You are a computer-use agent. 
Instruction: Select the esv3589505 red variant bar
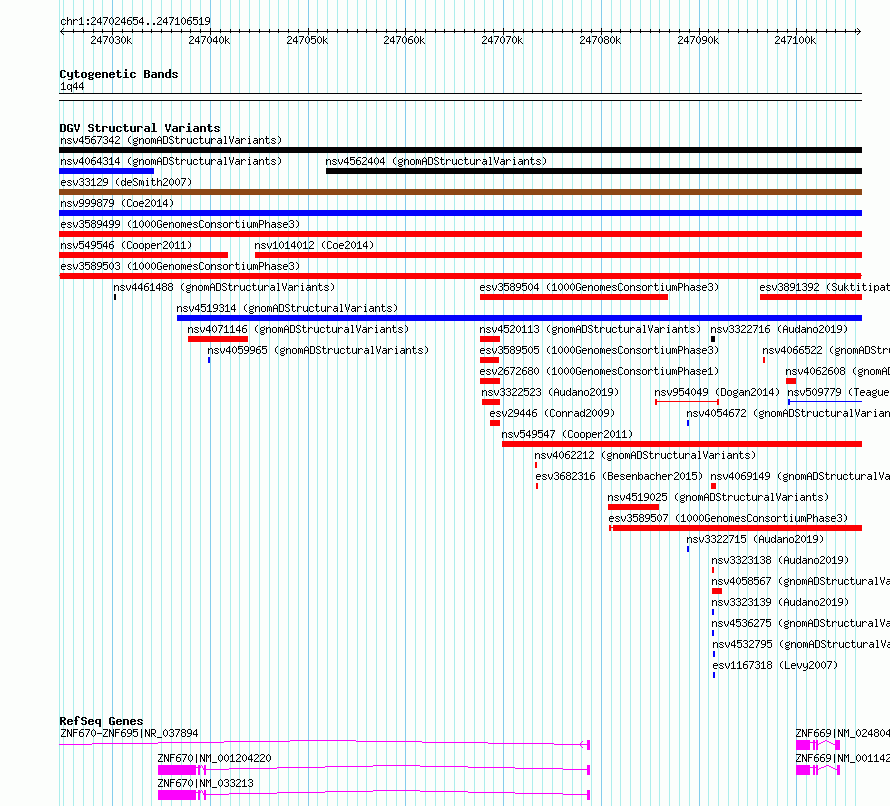pyautogui.click(x=489, y=360)
